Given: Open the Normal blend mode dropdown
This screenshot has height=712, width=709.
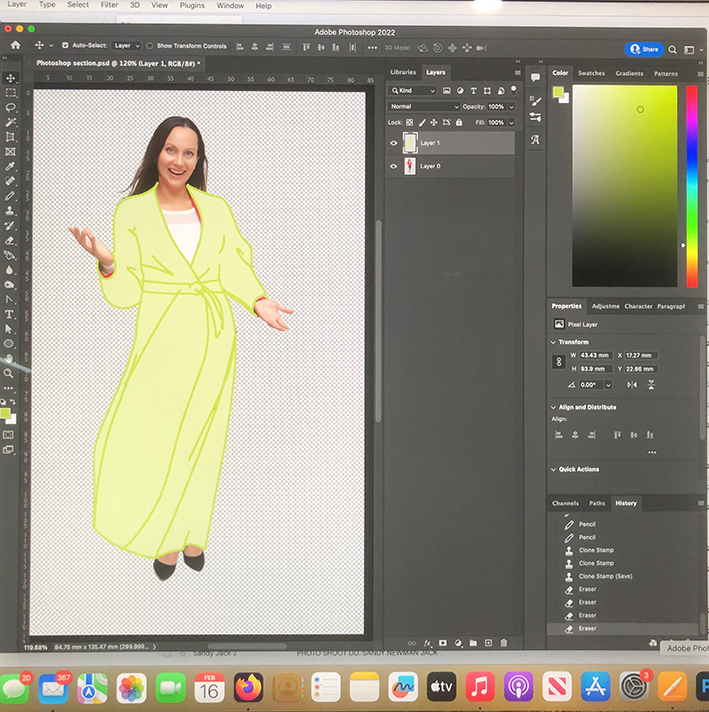Looking at the screenshot, I should [x=424, y=106].
